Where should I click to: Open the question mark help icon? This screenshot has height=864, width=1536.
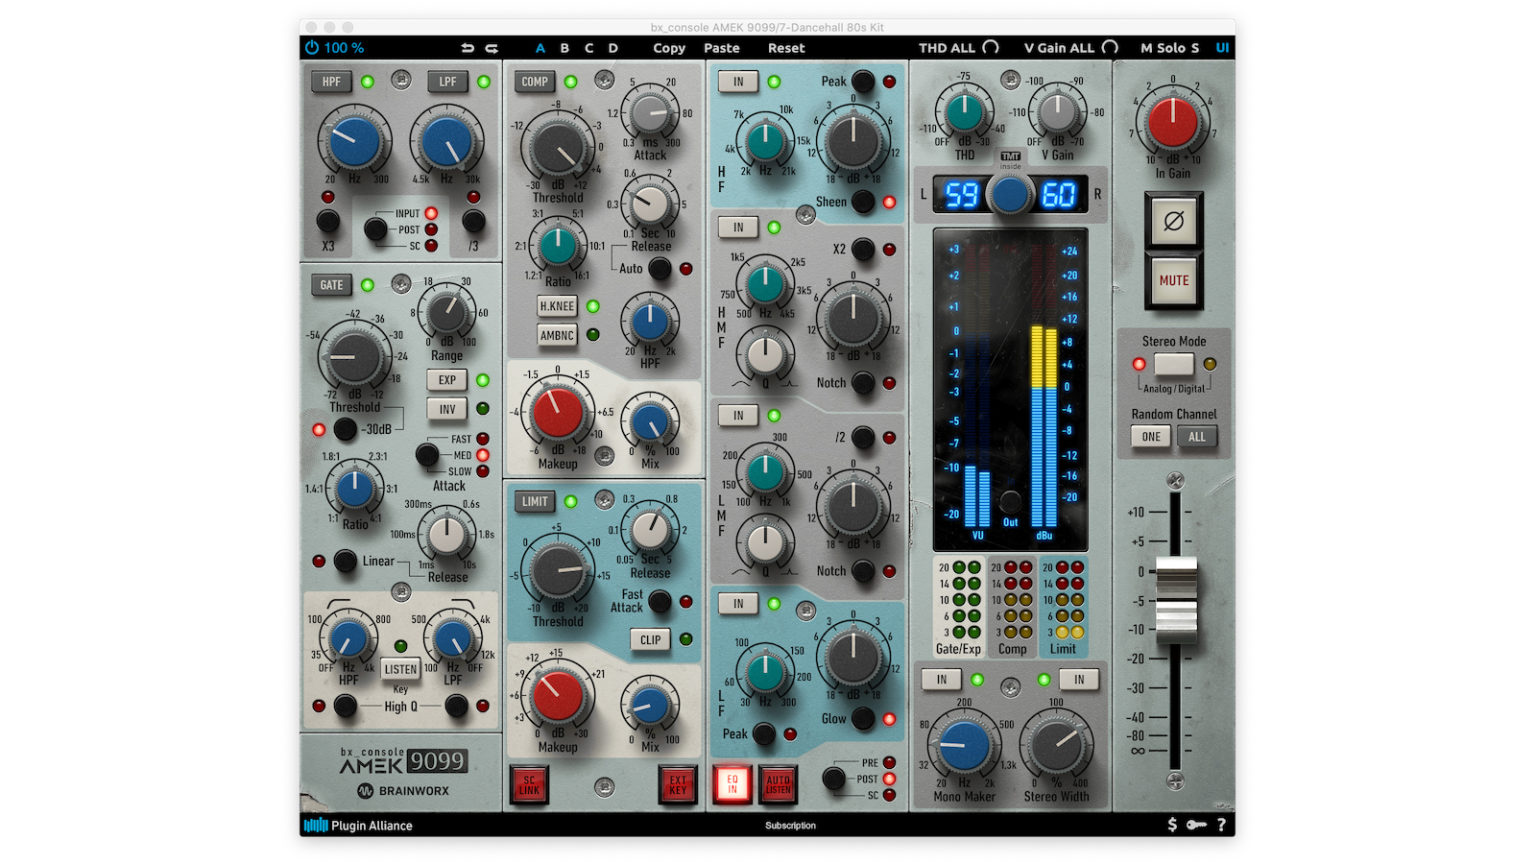click(x=1221, y=825)
